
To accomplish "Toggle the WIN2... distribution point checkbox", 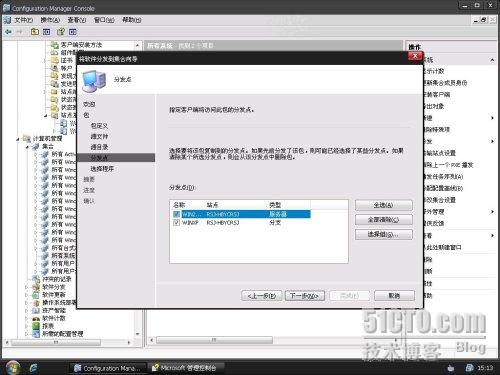I will click(177, 214).
